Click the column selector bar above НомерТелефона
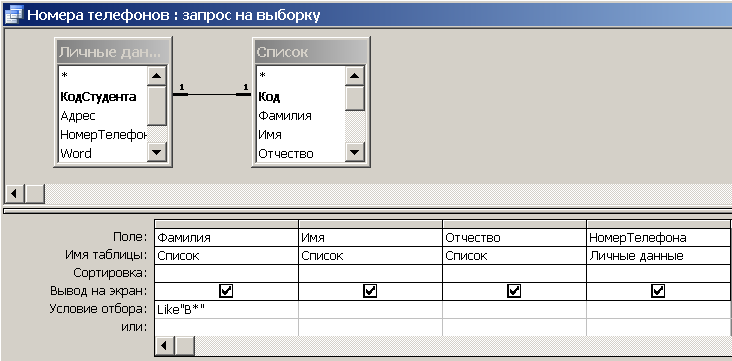Image resolution: width=732 pixels, height=361 pixels. (x=658, y=224)
